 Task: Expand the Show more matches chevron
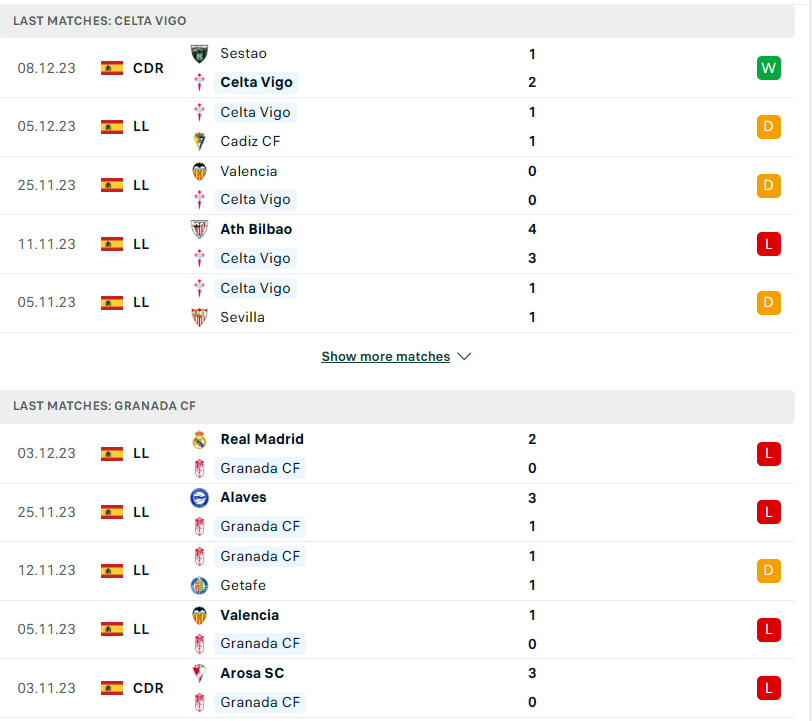465,356
